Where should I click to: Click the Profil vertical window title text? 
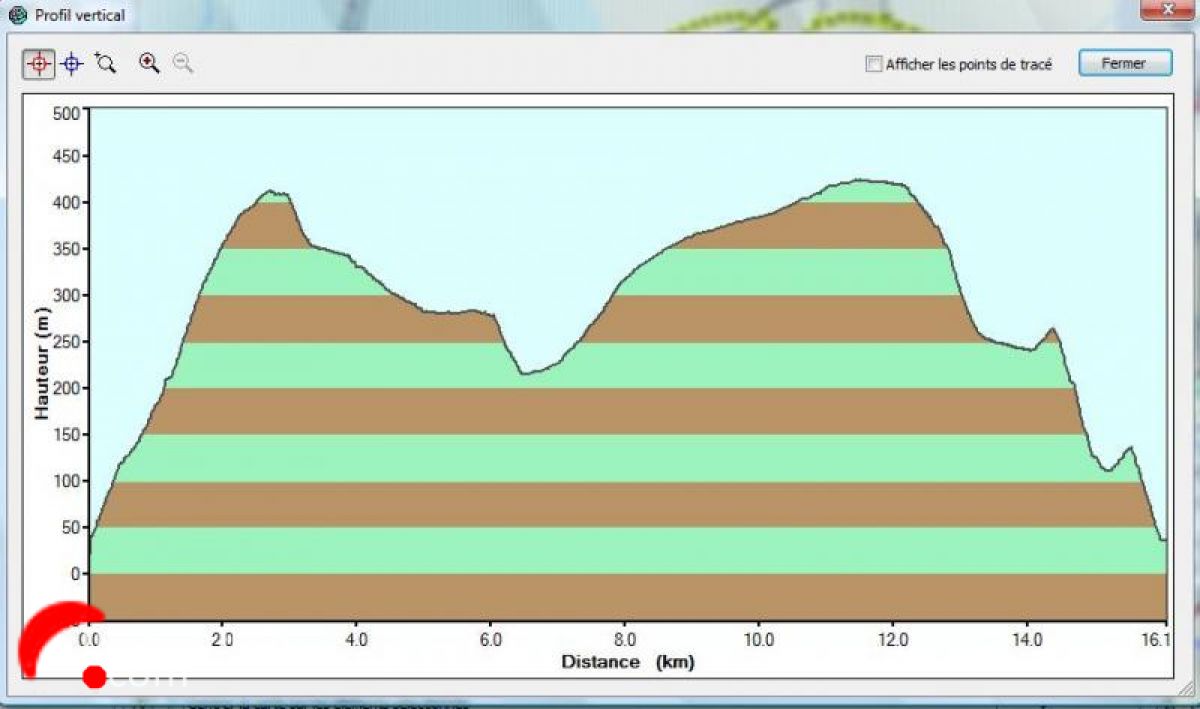tap(80, 15)
